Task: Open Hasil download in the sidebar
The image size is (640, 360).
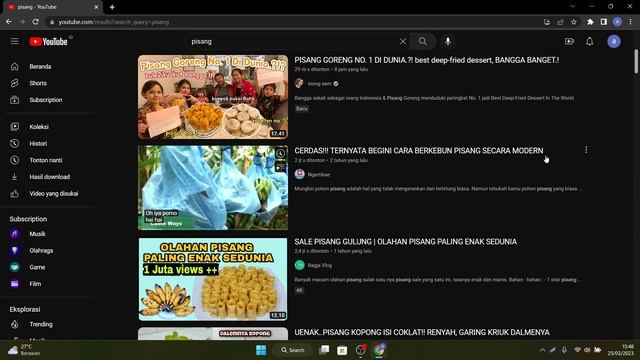Action: point(49,177)
